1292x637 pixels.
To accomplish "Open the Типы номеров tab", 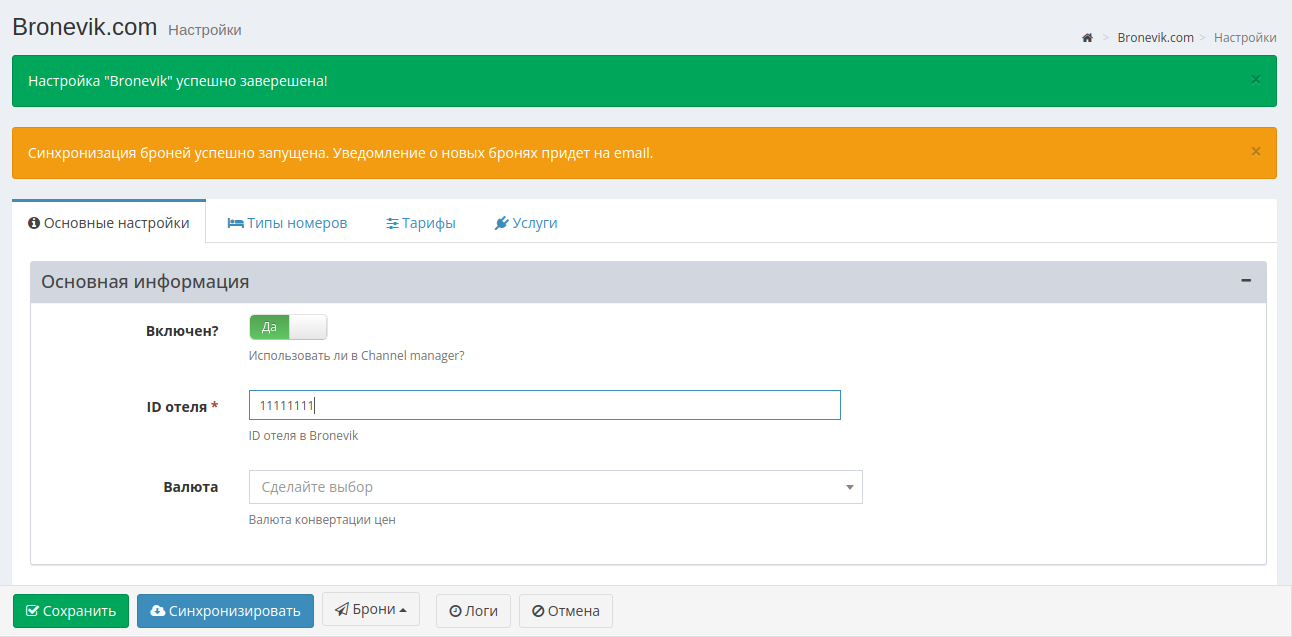I will point(287,223).
